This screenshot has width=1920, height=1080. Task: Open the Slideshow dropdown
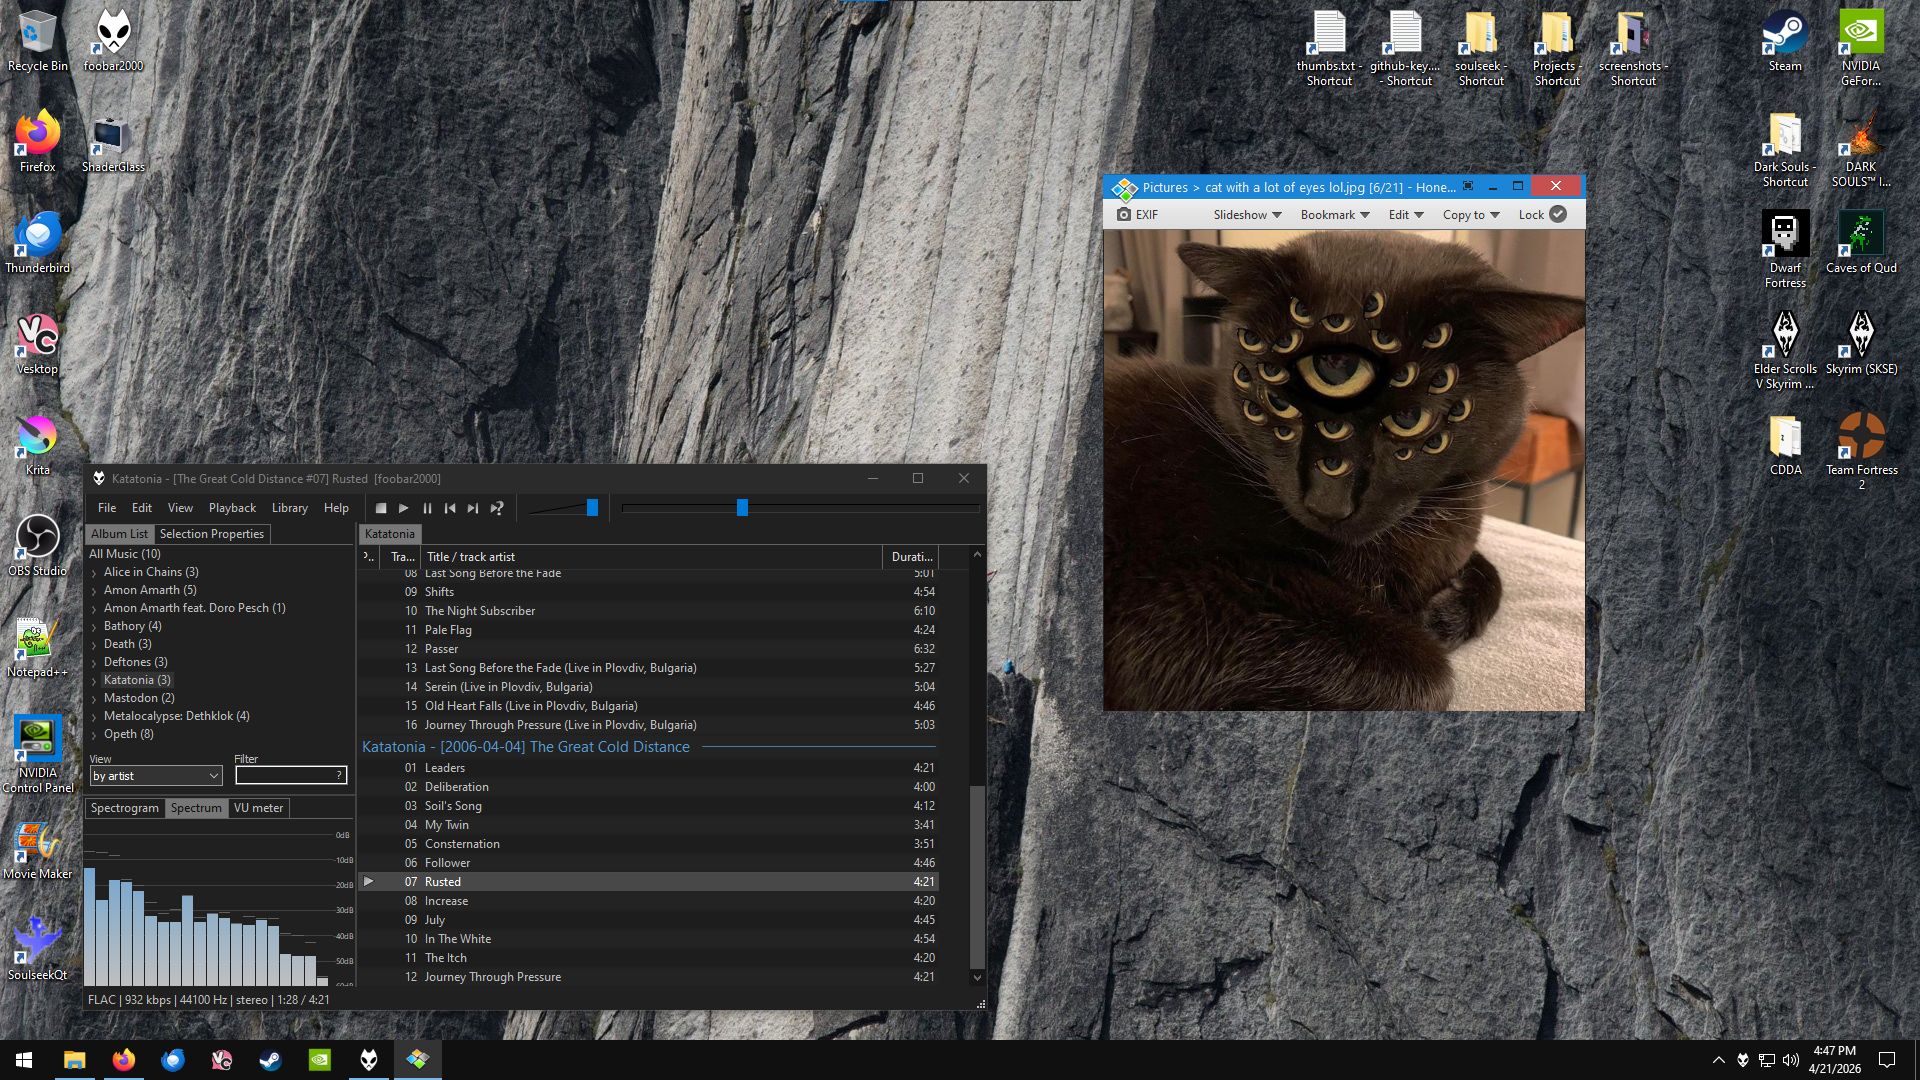pyautogui.click(x=1247, y=215)
